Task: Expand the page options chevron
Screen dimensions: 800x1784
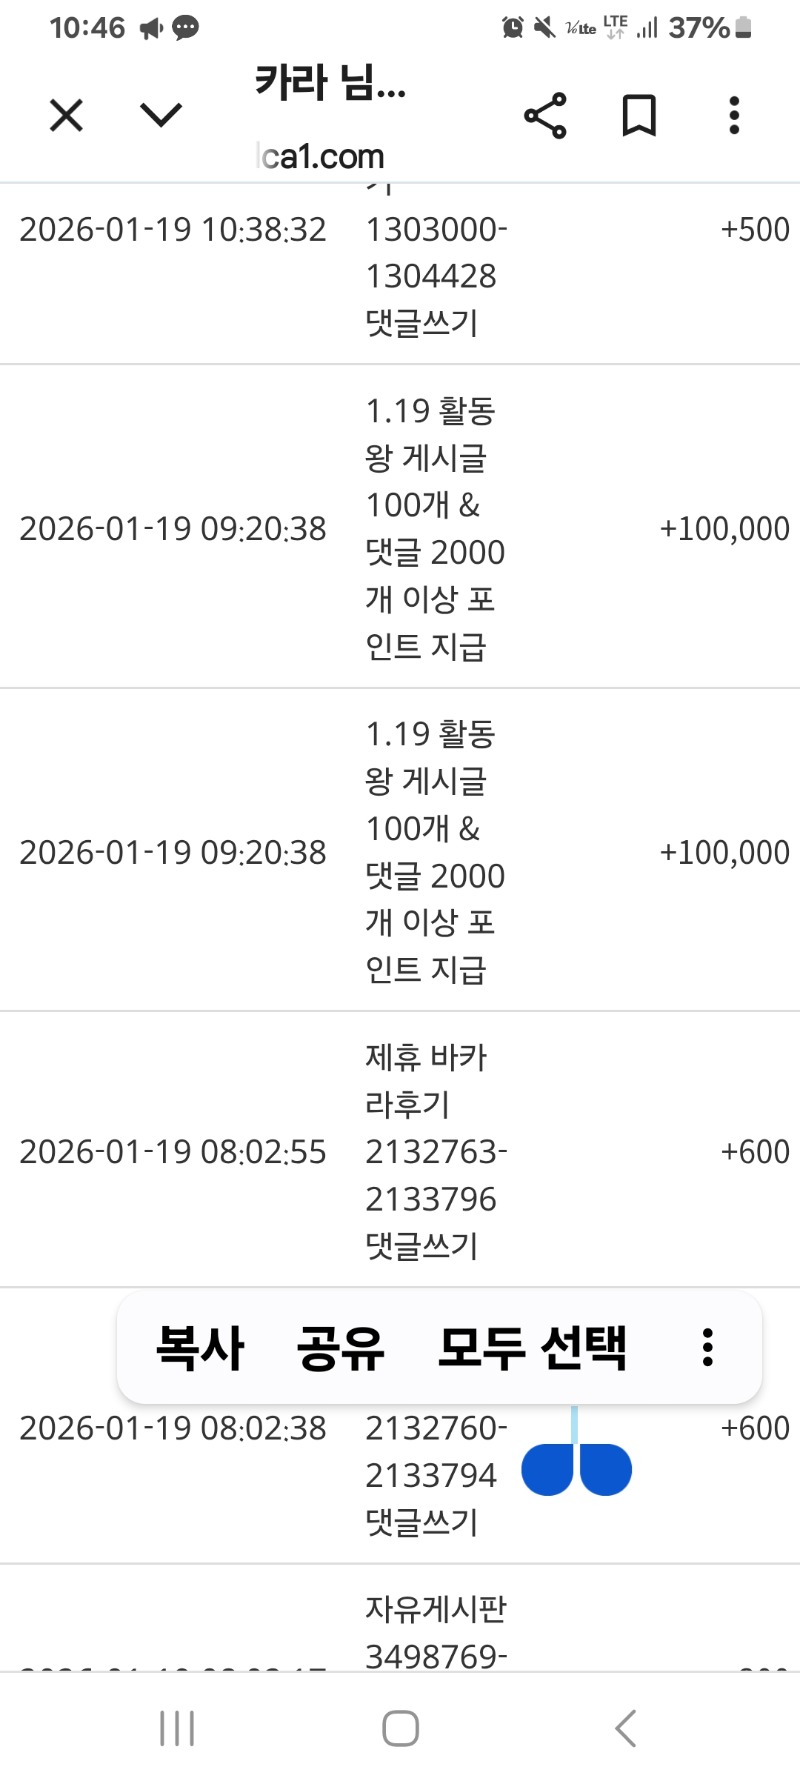Action: pyautogui.click(x=161, y=116)
